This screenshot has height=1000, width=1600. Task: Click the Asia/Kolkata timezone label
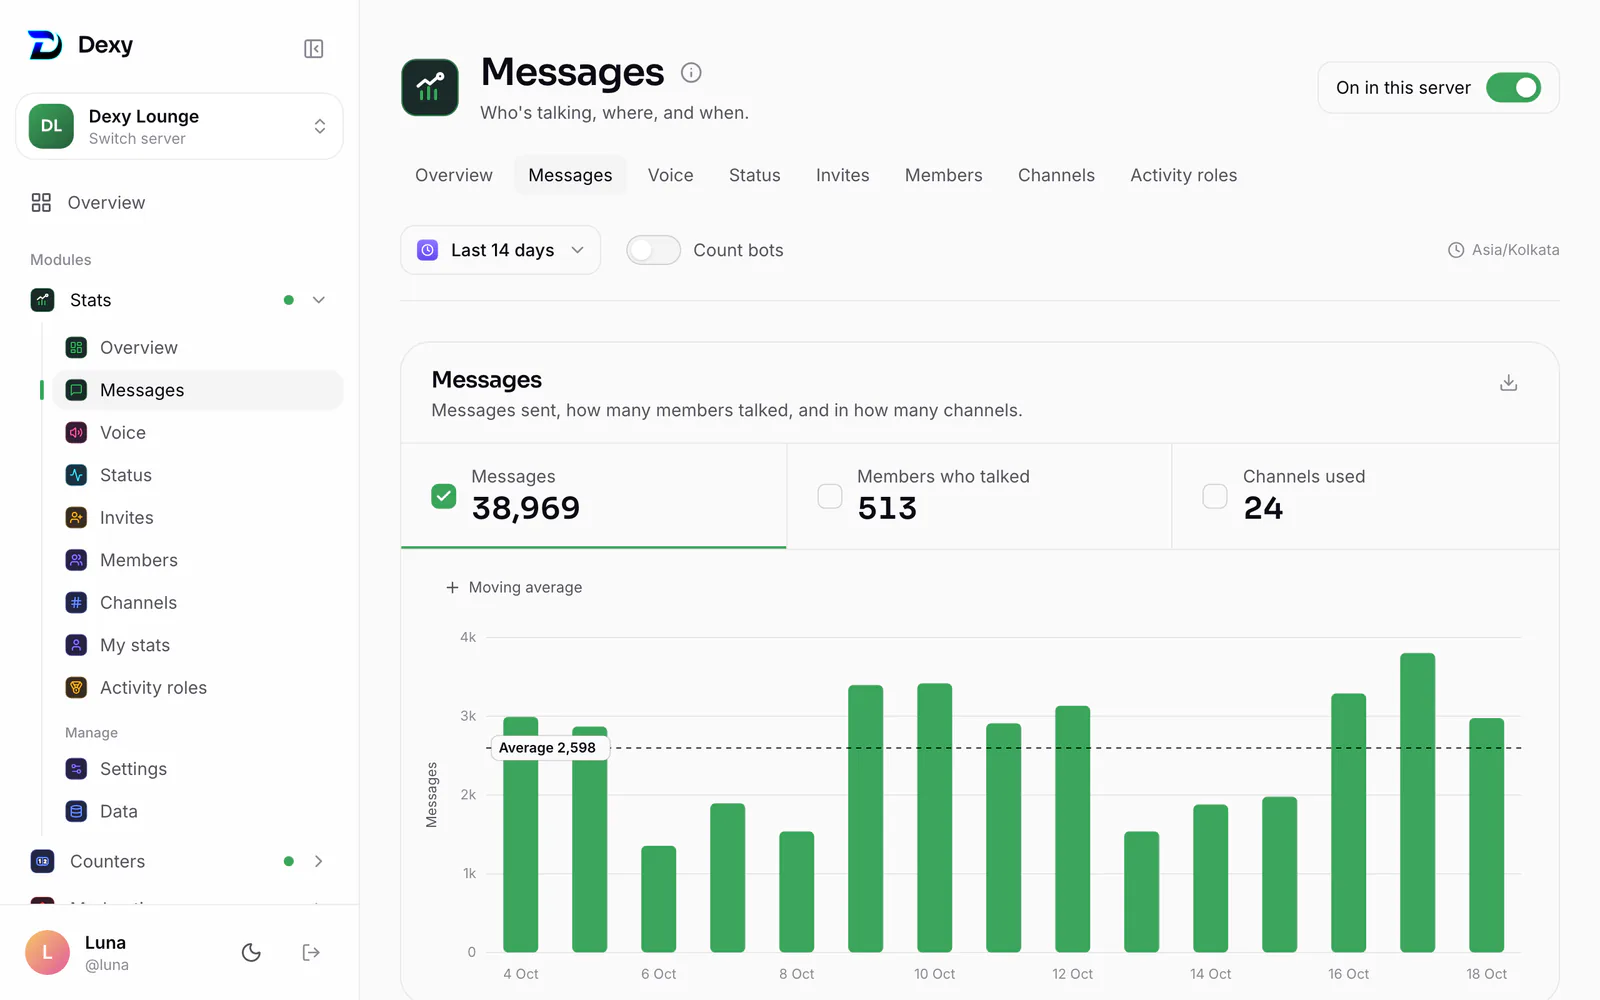pos(1515,250)
